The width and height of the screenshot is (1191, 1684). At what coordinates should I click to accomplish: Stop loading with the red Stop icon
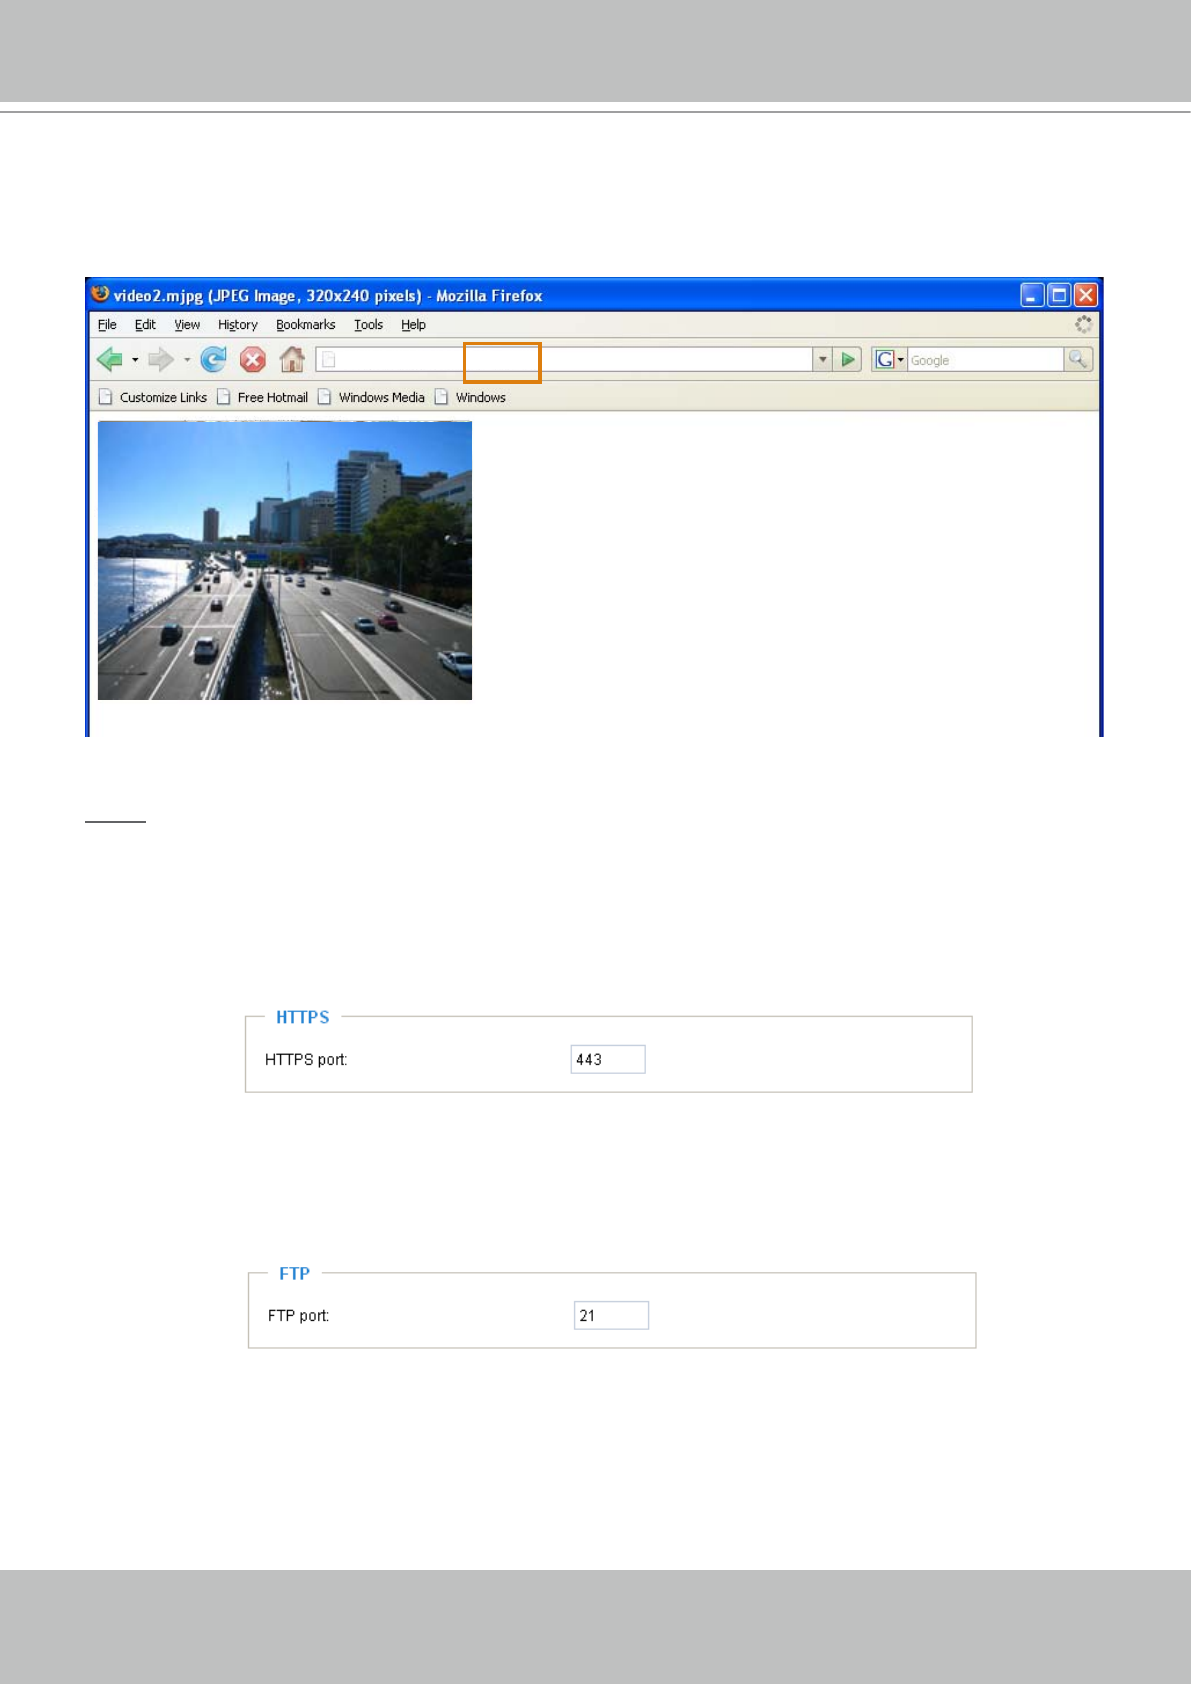tap(253, 359)
